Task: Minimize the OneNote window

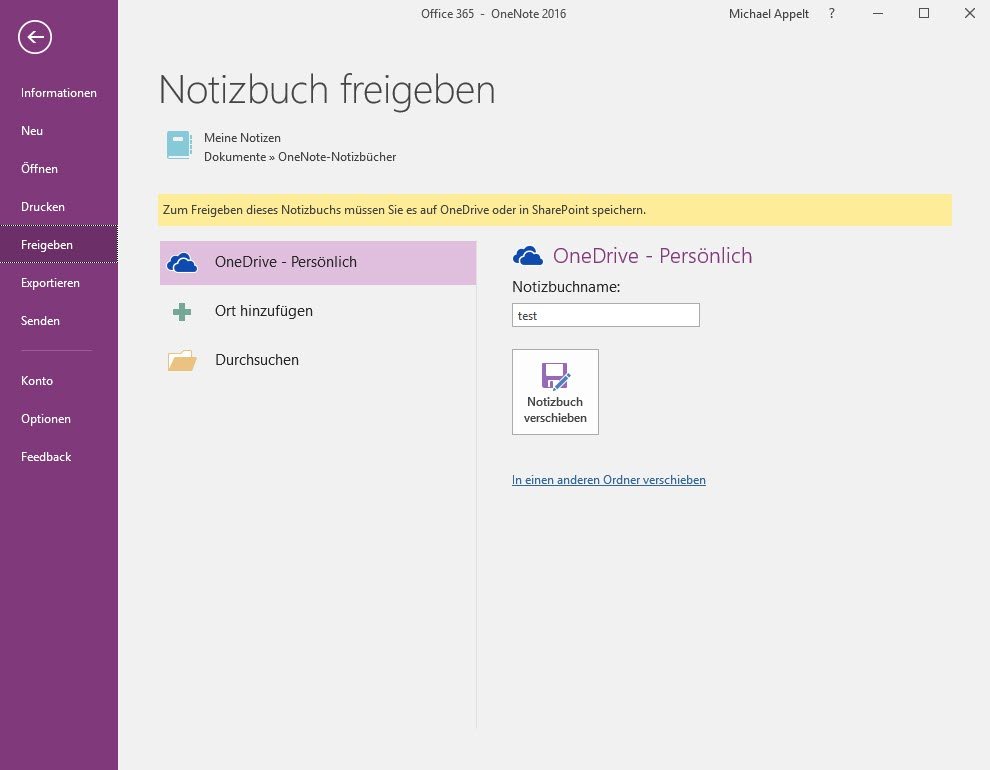Action: [878, 13]
